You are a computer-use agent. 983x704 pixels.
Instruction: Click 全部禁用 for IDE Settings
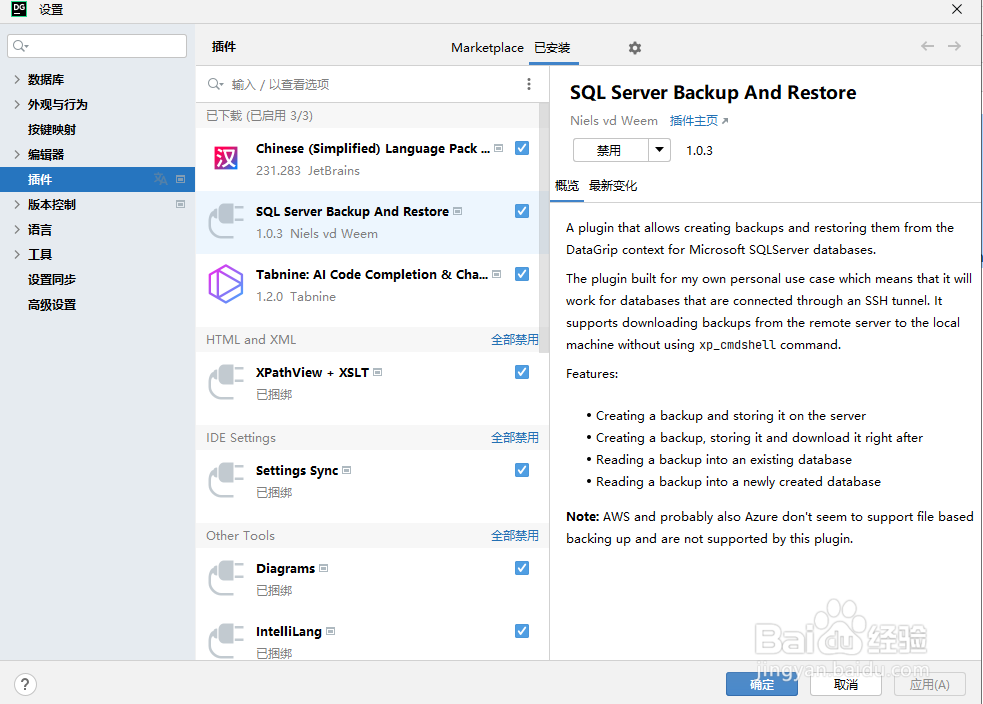(x=515, y=438)
